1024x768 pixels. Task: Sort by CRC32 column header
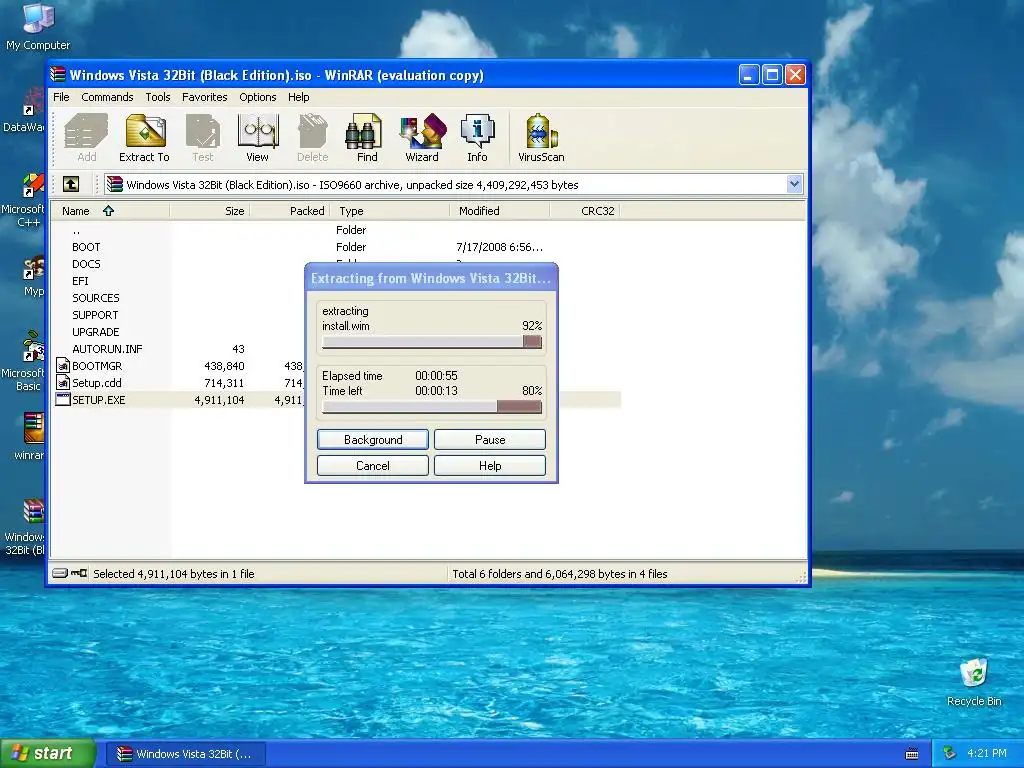point(584,211)
